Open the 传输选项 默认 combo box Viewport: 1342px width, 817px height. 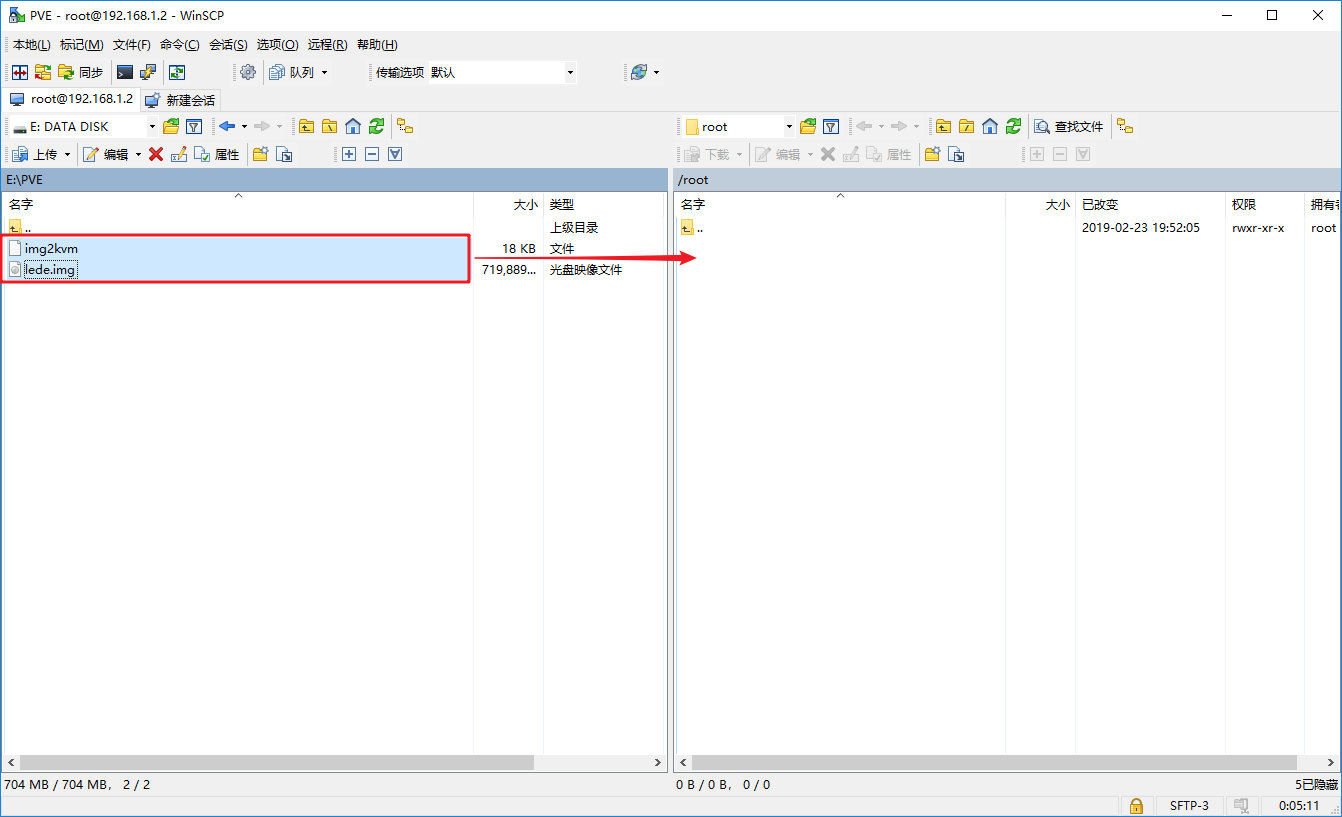point(503,72)
